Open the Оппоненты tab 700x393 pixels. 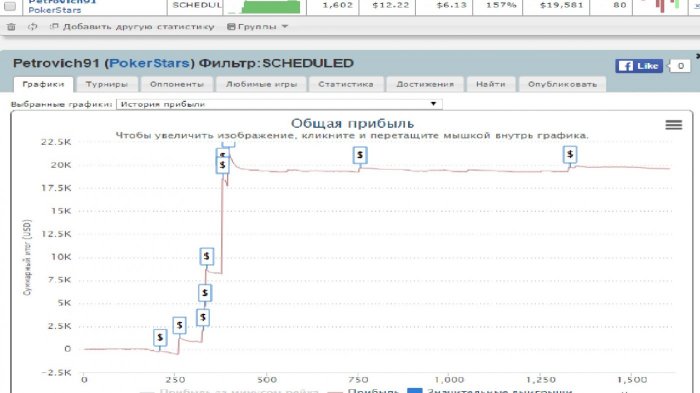(177, 84)
